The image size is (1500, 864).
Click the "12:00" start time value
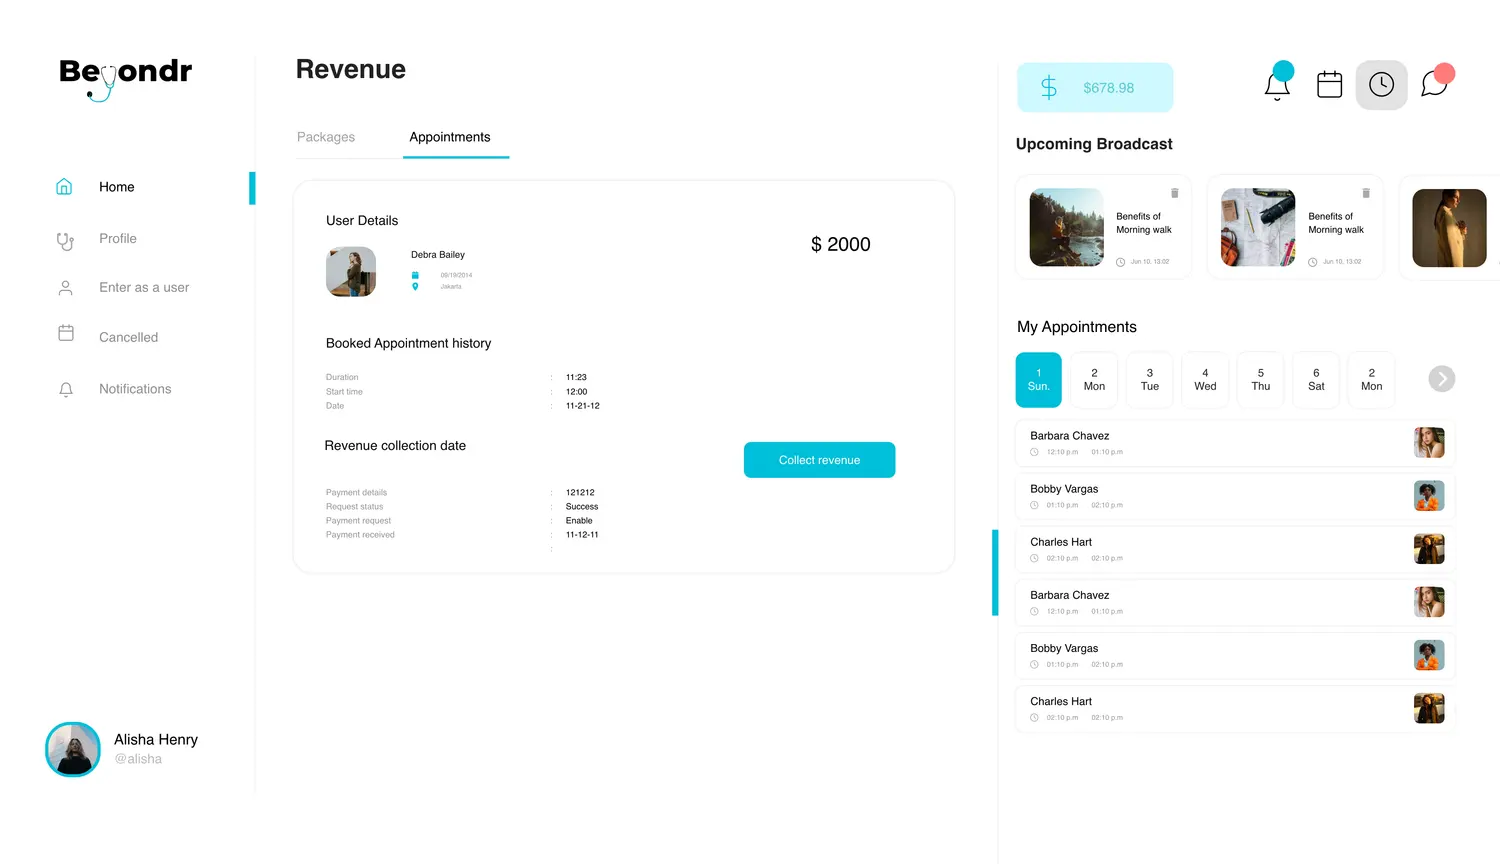576,392
